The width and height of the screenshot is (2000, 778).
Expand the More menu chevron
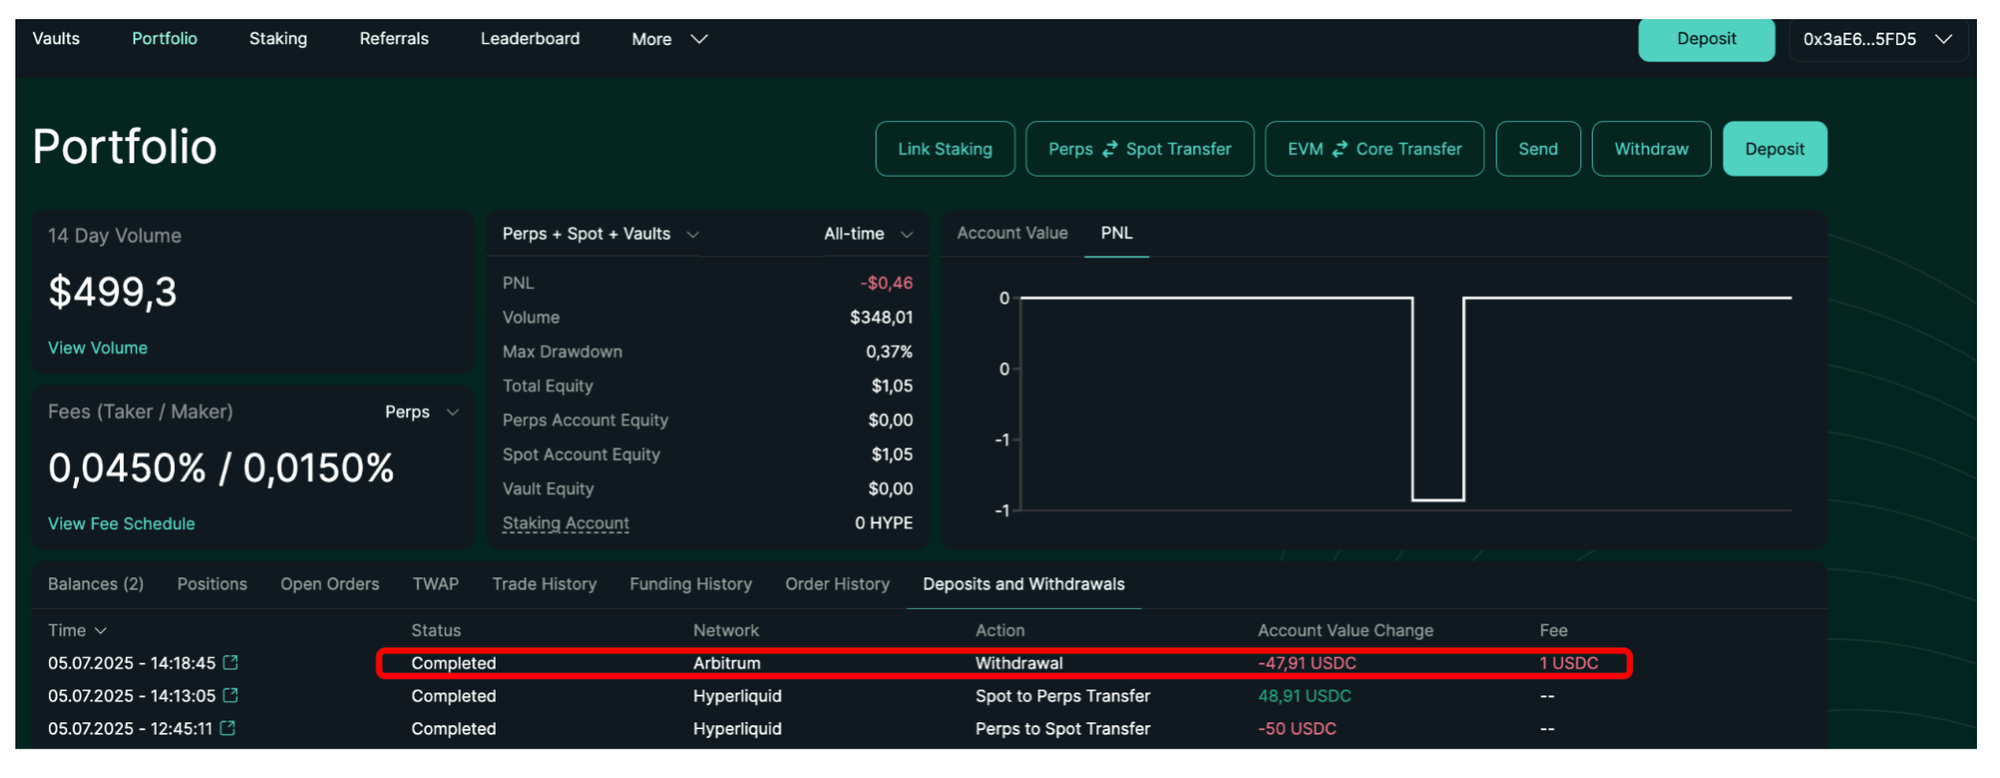coord(699,39)
